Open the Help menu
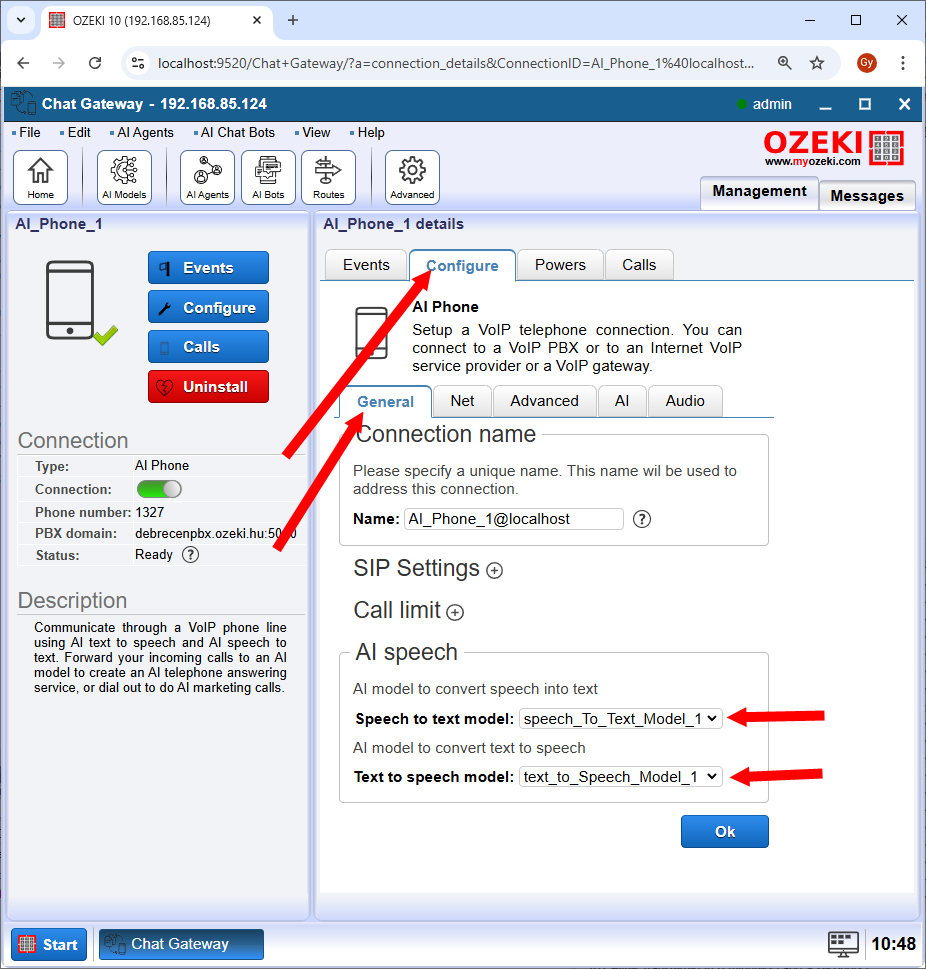This screenshot has height=969, width=926. point(371,133)
